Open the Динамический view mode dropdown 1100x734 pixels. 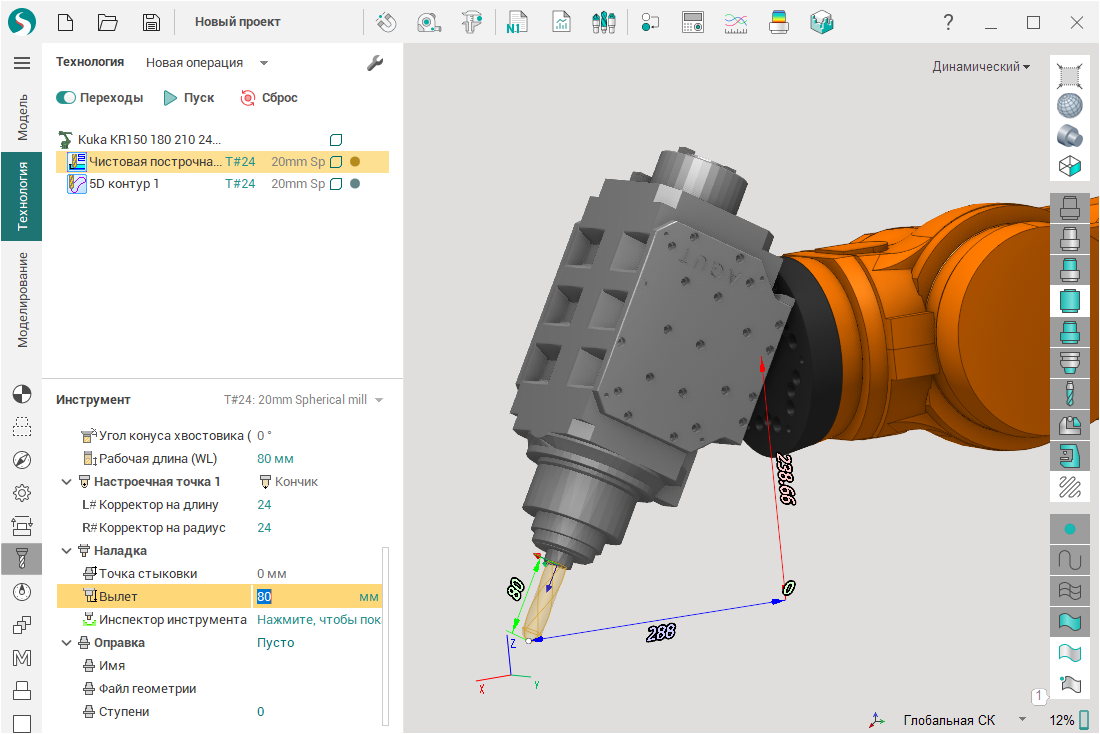coord(981,67)
